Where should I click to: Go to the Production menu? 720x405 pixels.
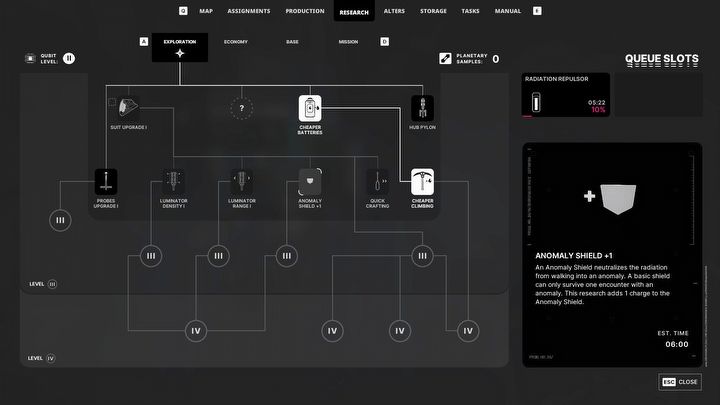point(304,11)
